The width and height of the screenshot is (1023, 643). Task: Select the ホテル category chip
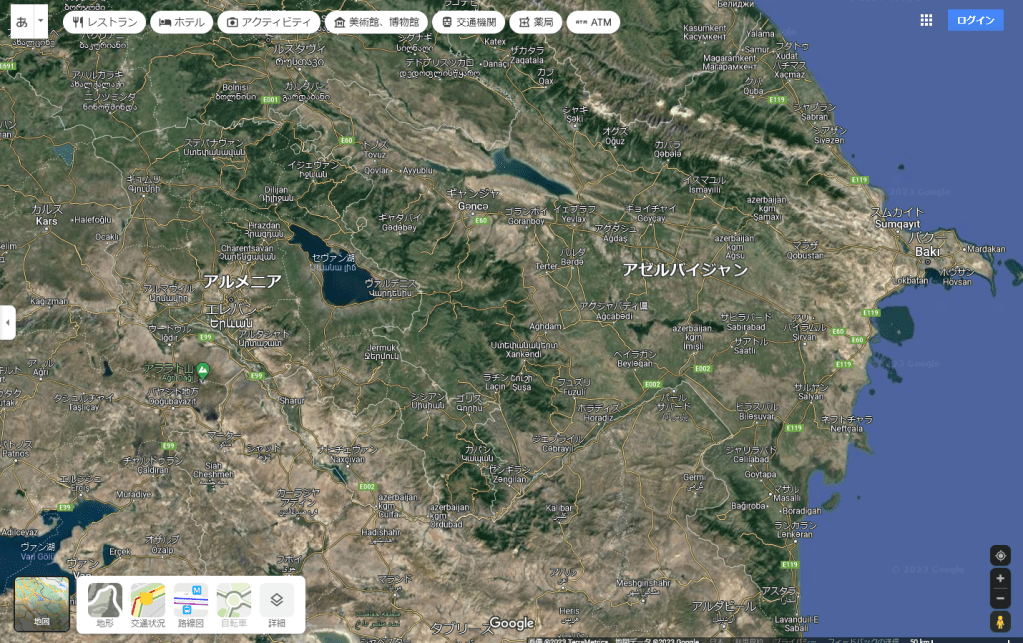click(x=182, y=22)
